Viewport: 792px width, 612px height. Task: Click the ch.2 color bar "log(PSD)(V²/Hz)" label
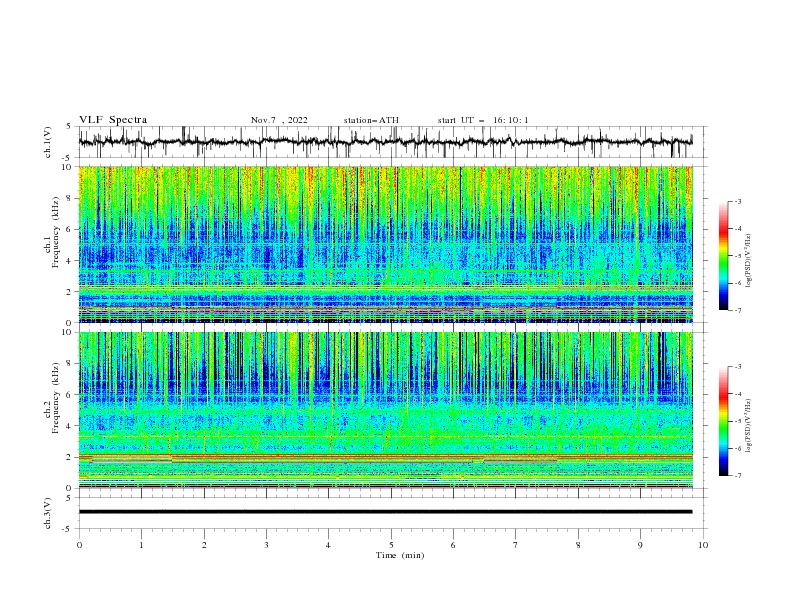[749, 426]
